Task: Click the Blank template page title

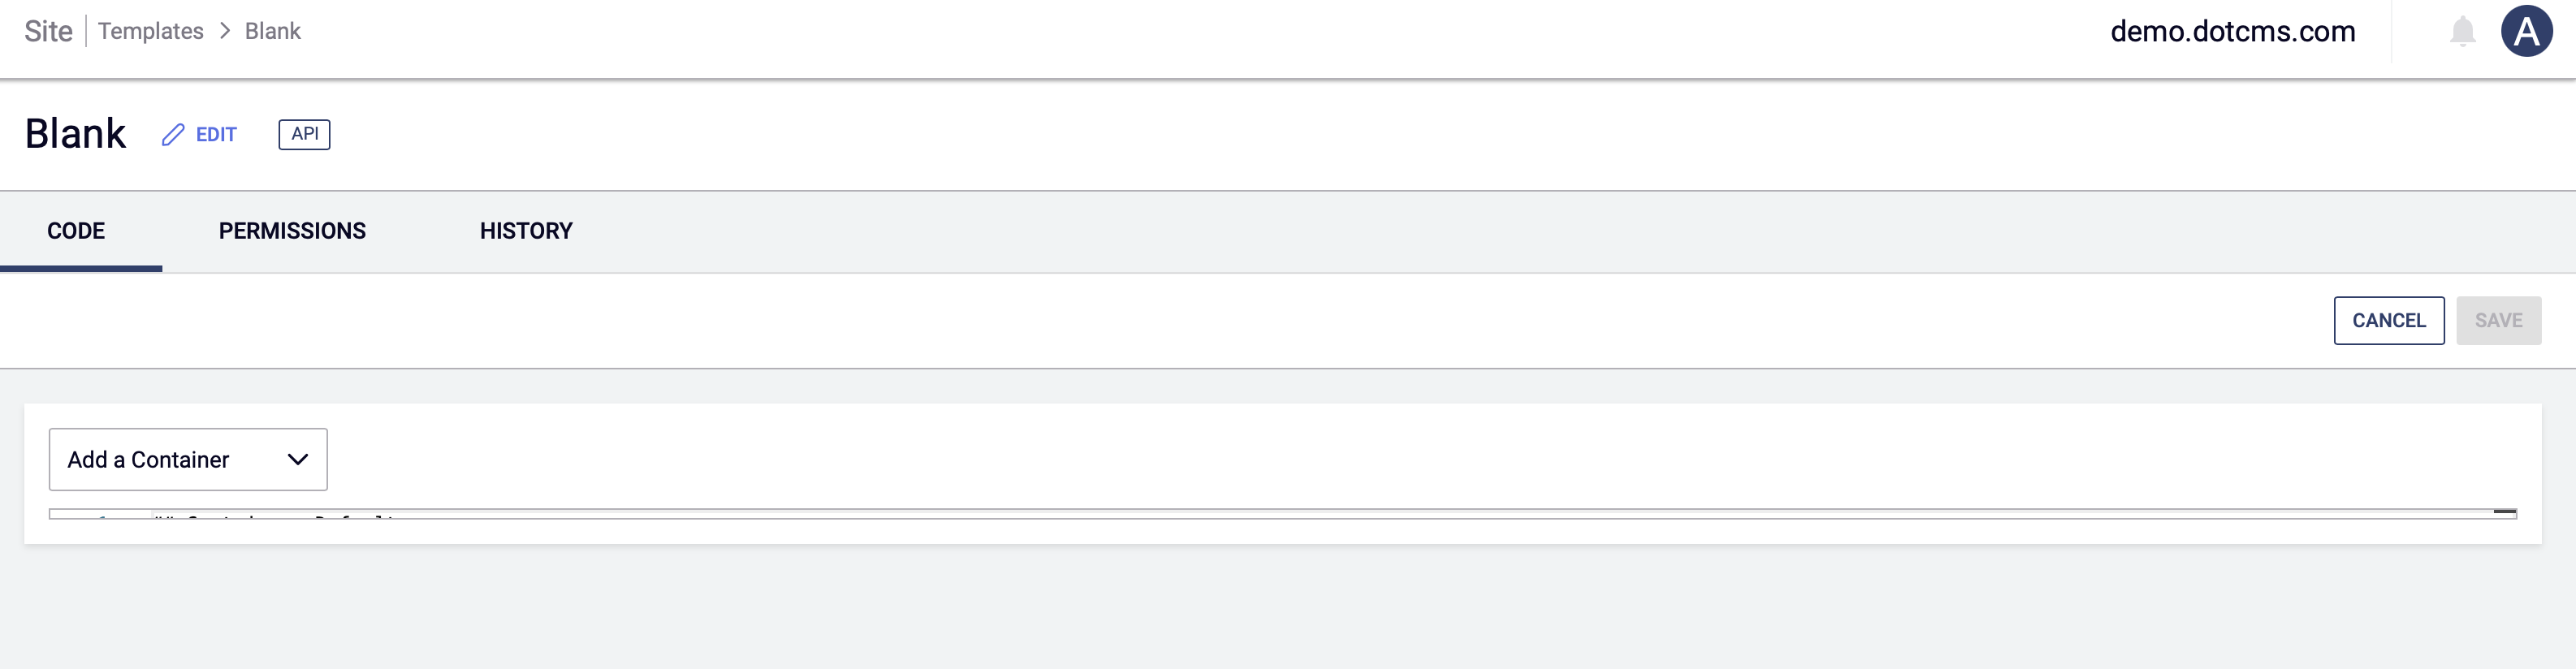Action: [76, 132]
